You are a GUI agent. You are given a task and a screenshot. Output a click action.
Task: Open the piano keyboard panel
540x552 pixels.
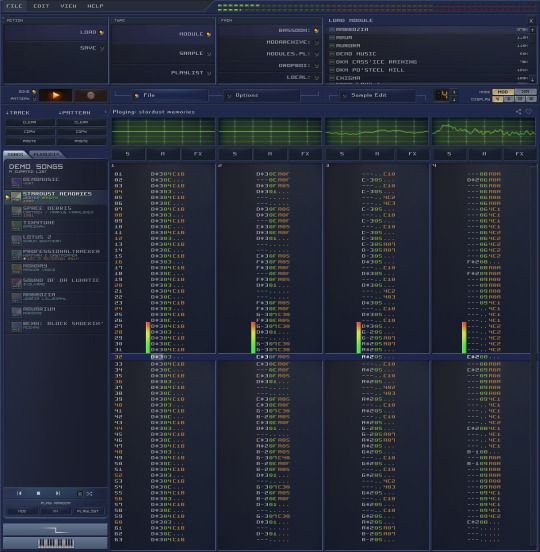56,543
